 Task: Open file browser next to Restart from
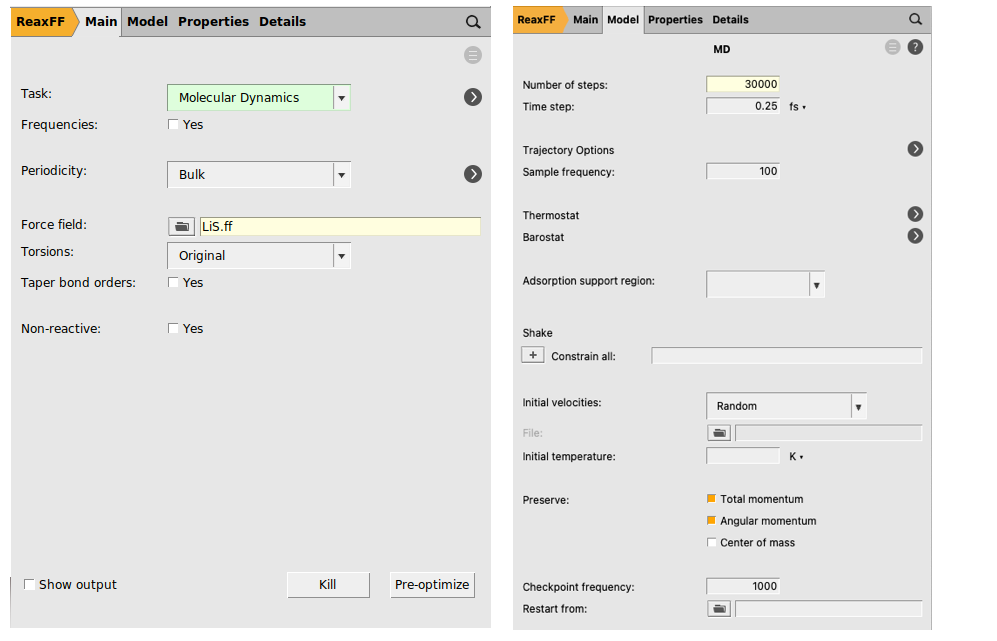(x=718, y=608)
